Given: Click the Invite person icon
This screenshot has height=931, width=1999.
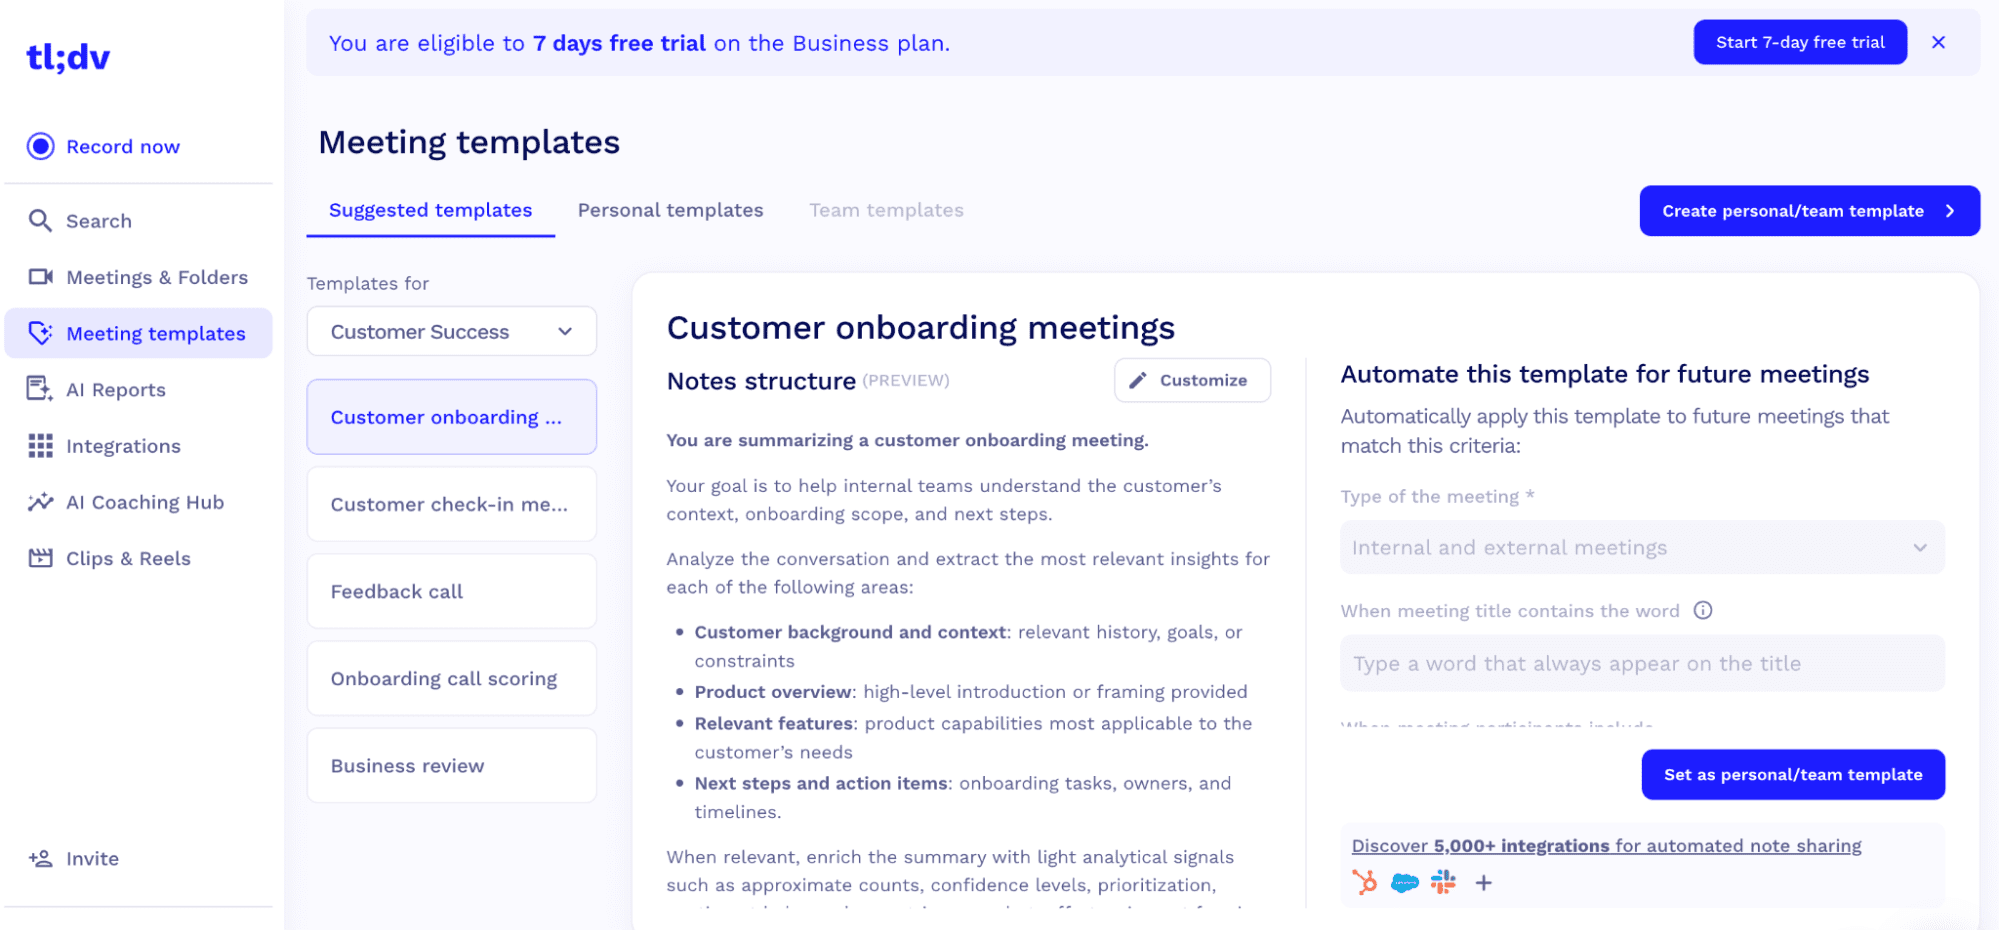Looking at the screenshot, I should pyautogui.click(x=40, y=859).
